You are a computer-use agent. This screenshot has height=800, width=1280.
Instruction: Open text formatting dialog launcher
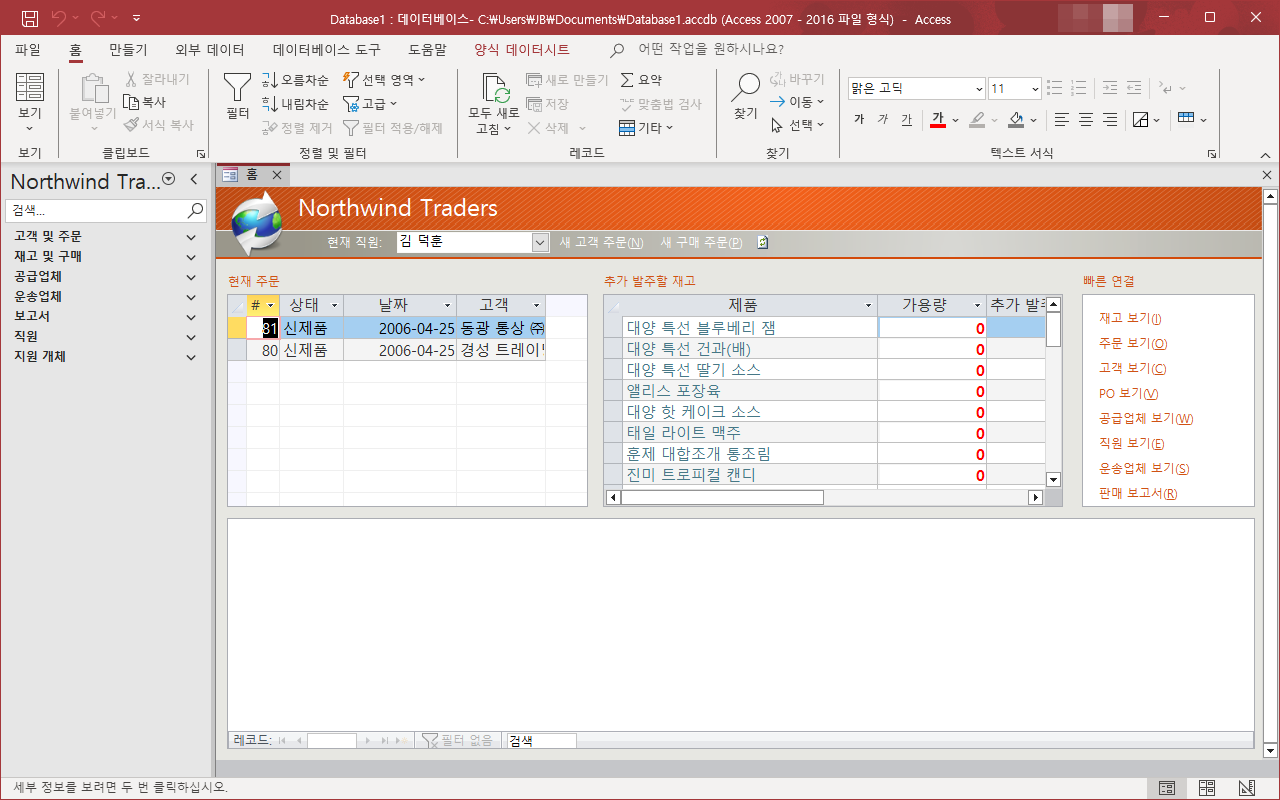click(x=1212, y=154)
